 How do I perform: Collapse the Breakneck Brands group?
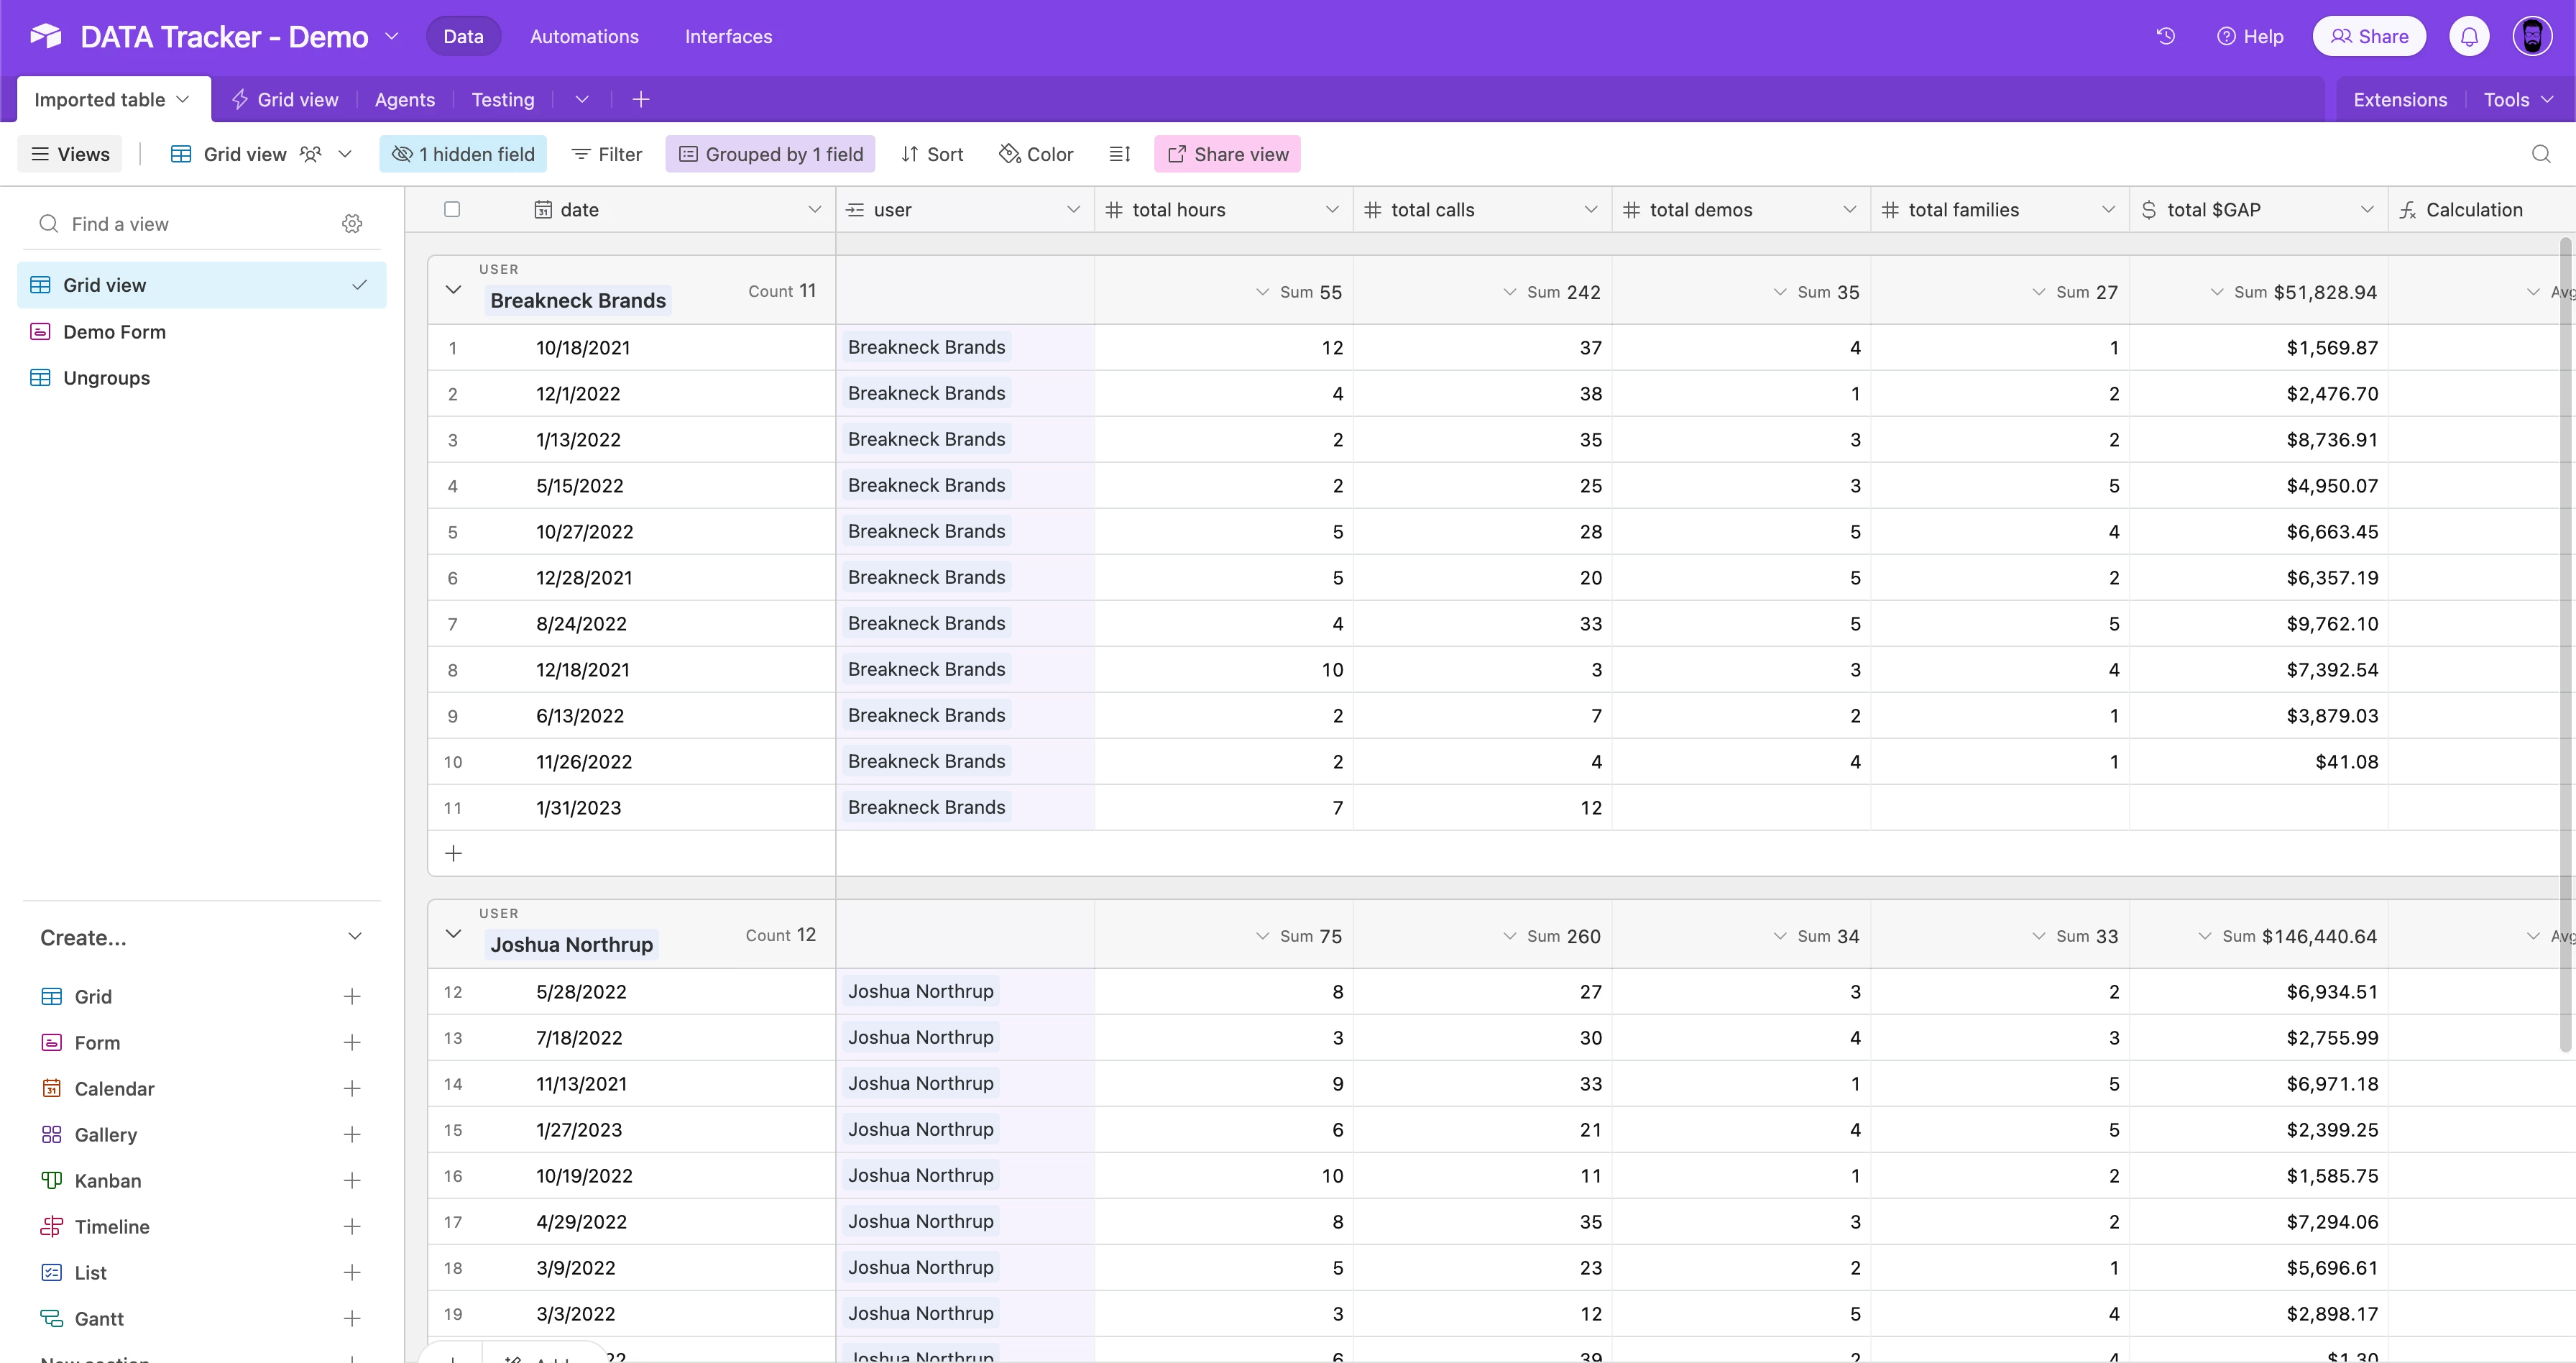(453, 290)
